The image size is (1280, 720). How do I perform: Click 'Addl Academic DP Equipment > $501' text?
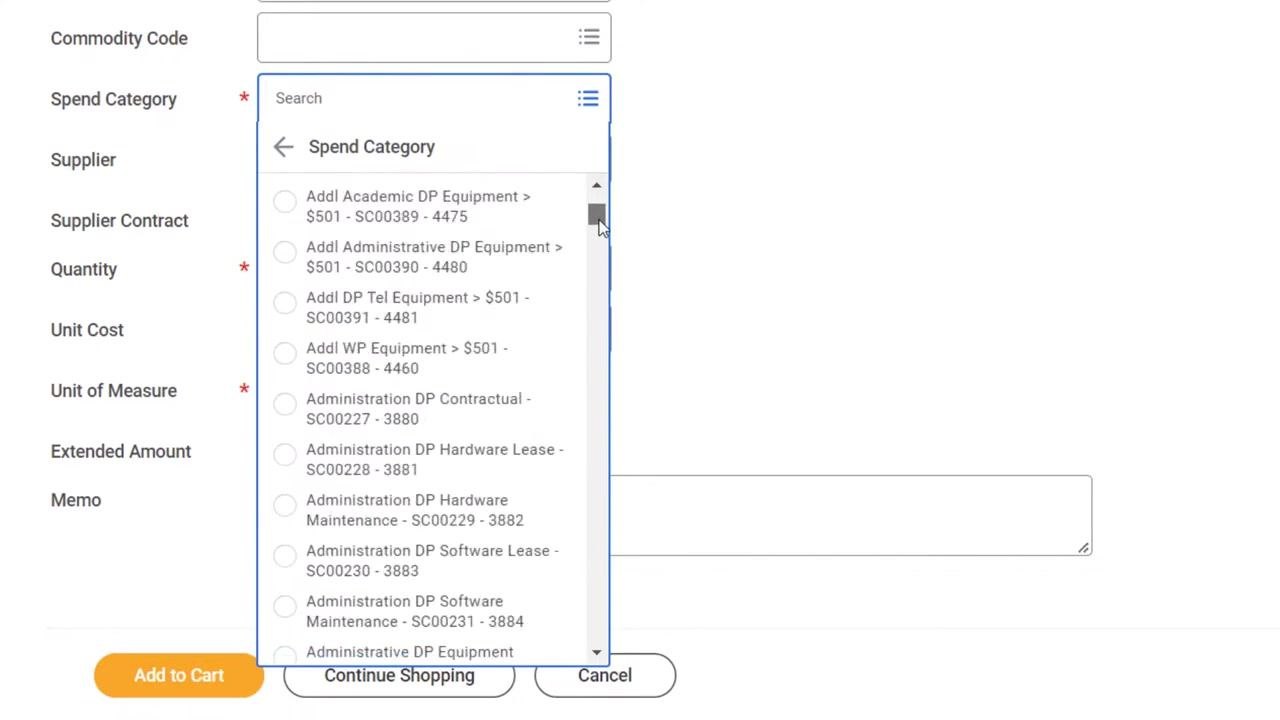(x=418, y=206)
